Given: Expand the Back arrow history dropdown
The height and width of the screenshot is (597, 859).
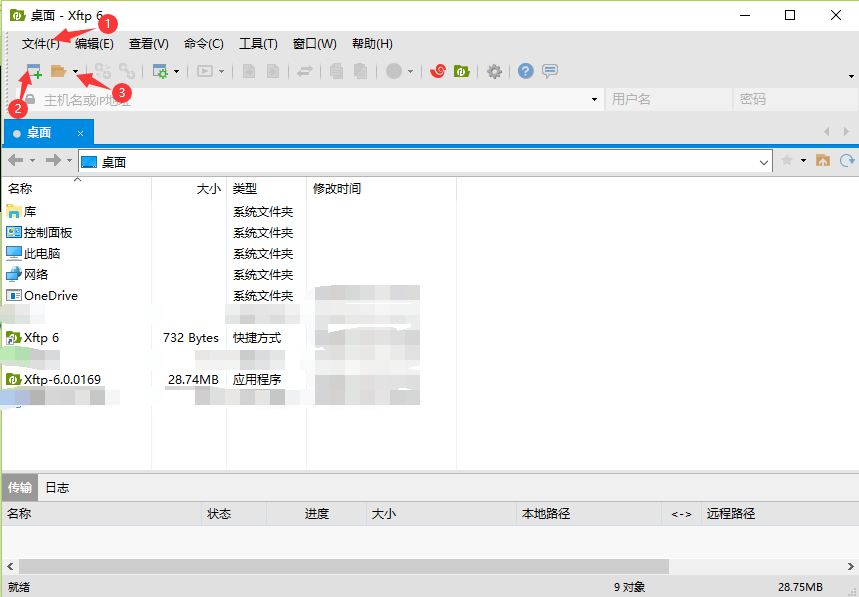Looking at the screenshot, I should (32, 160).
